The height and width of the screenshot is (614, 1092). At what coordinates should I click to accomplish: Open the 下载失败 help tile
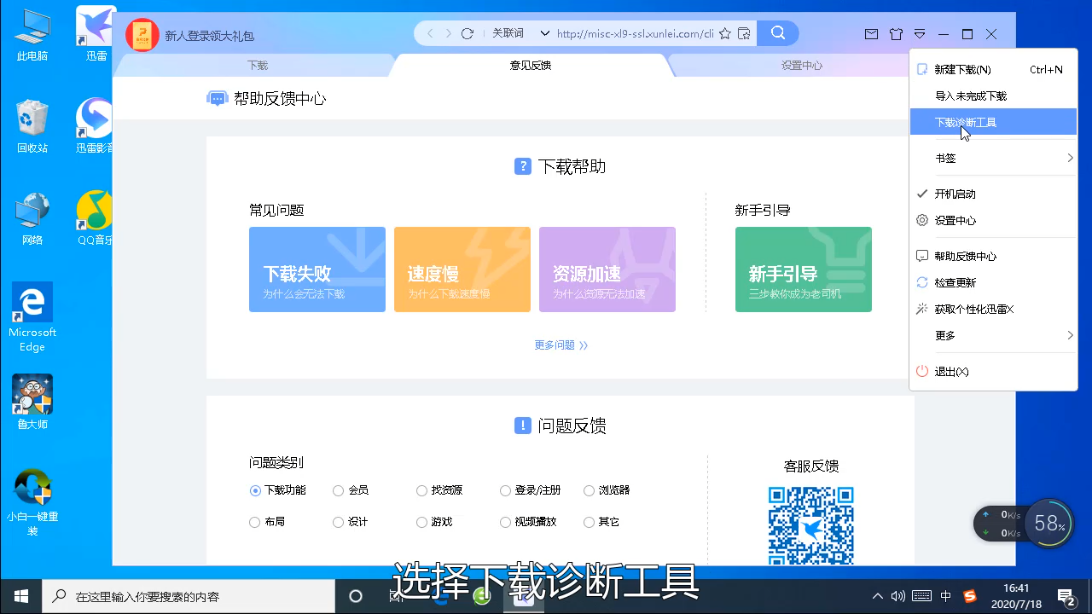[x=317, y=270]
